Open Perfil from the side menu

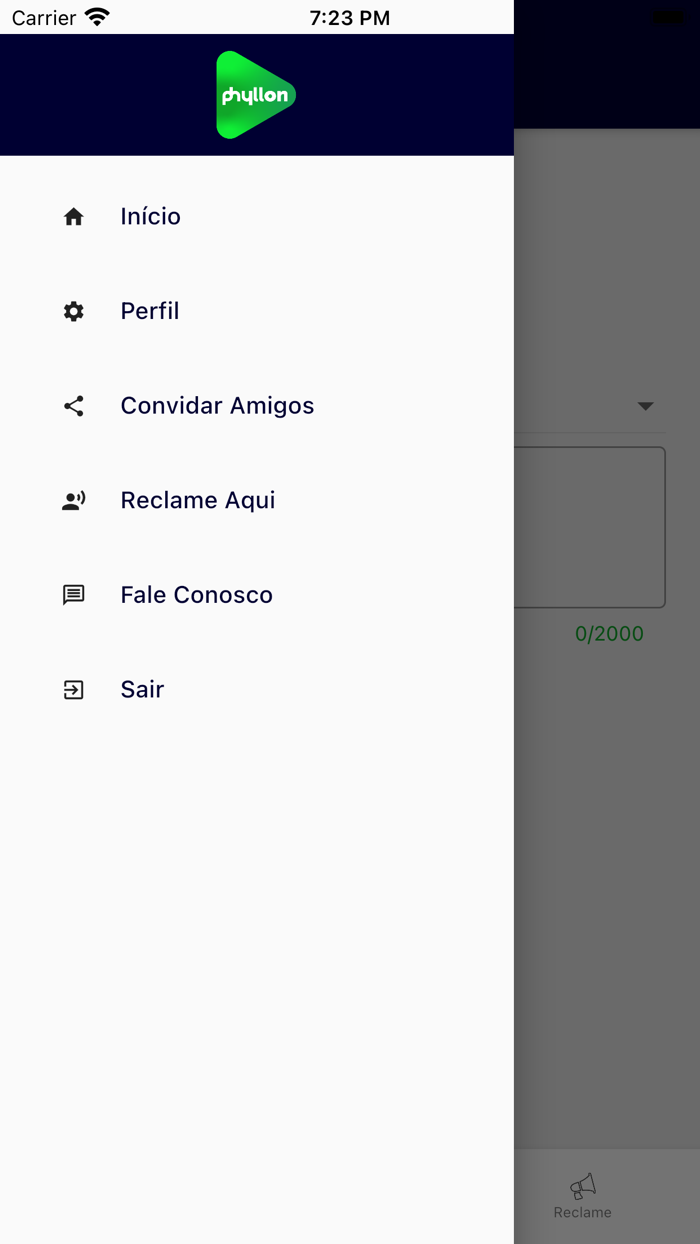(x=149, y=311)
